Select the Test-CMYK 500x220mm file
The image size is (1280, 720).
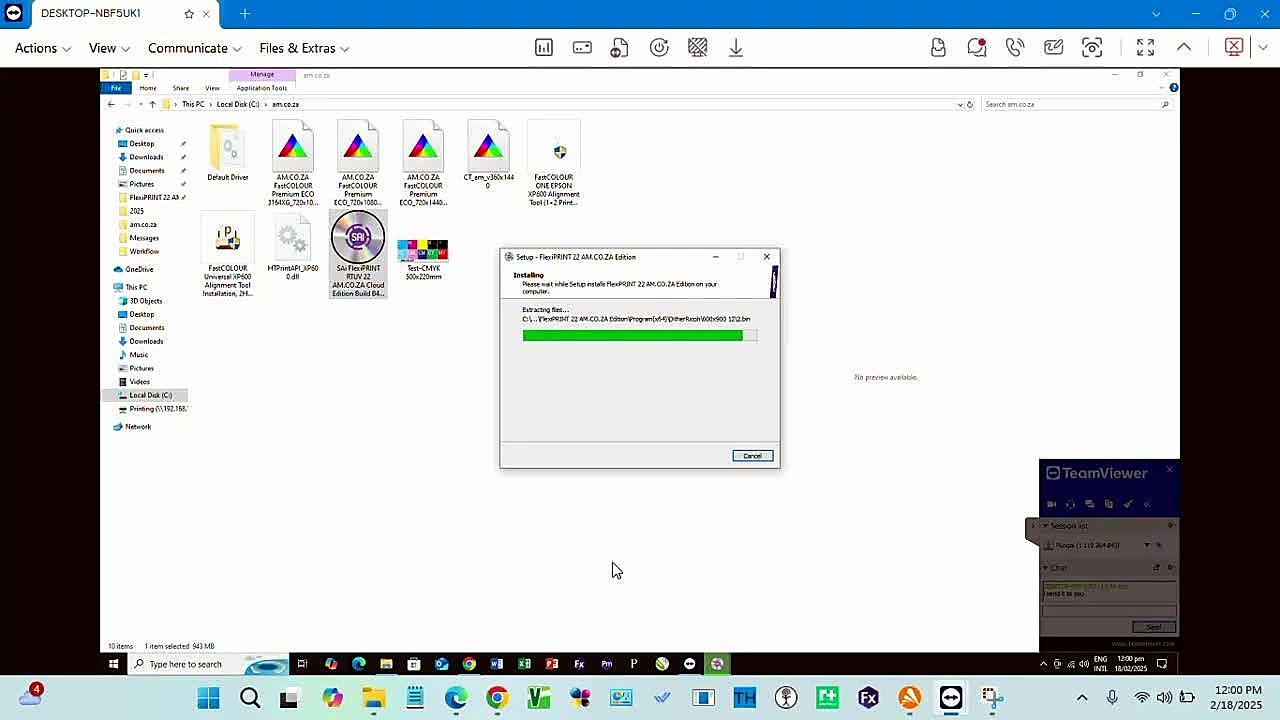423,258
